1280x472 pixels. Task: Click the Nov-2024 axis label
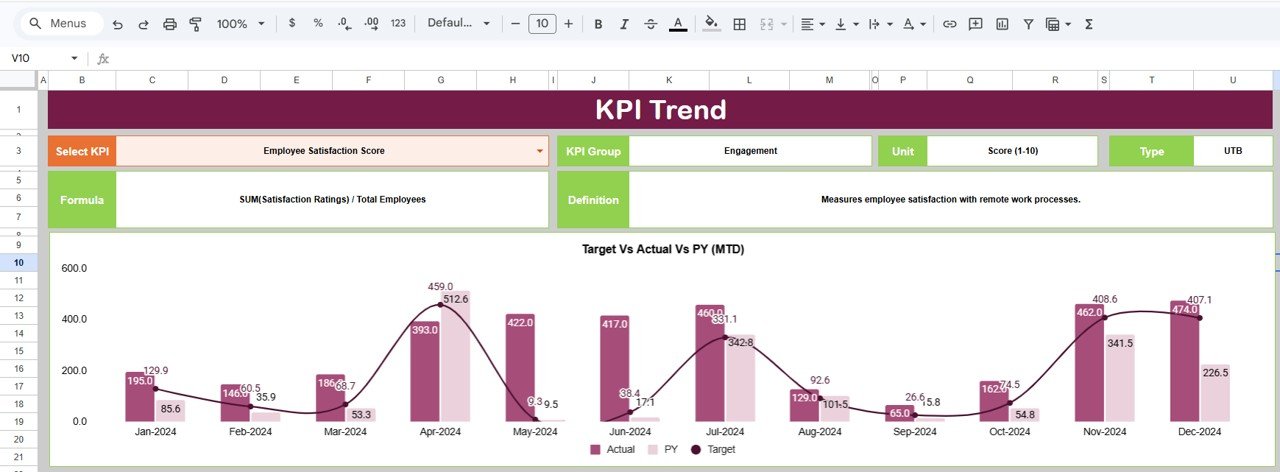[x=1105, y=432]
